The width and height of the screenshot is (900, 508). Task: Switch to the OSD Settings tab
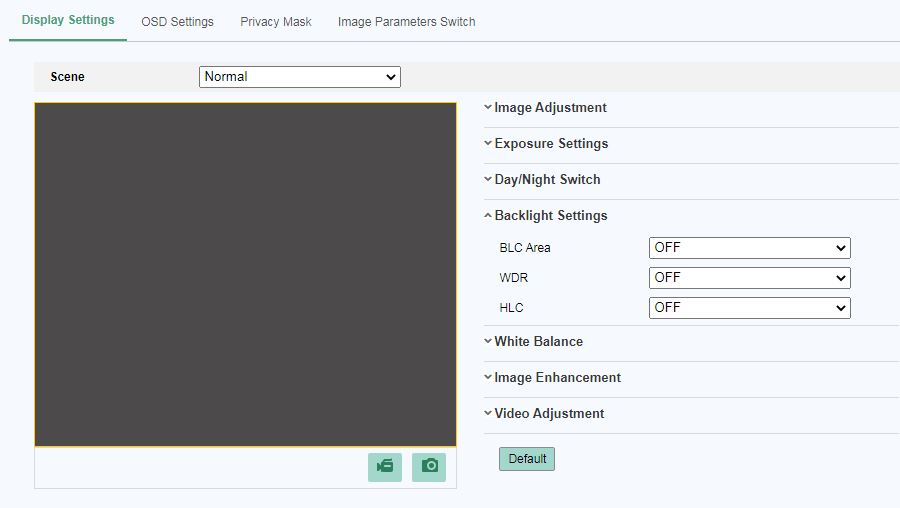coord(177,21)
